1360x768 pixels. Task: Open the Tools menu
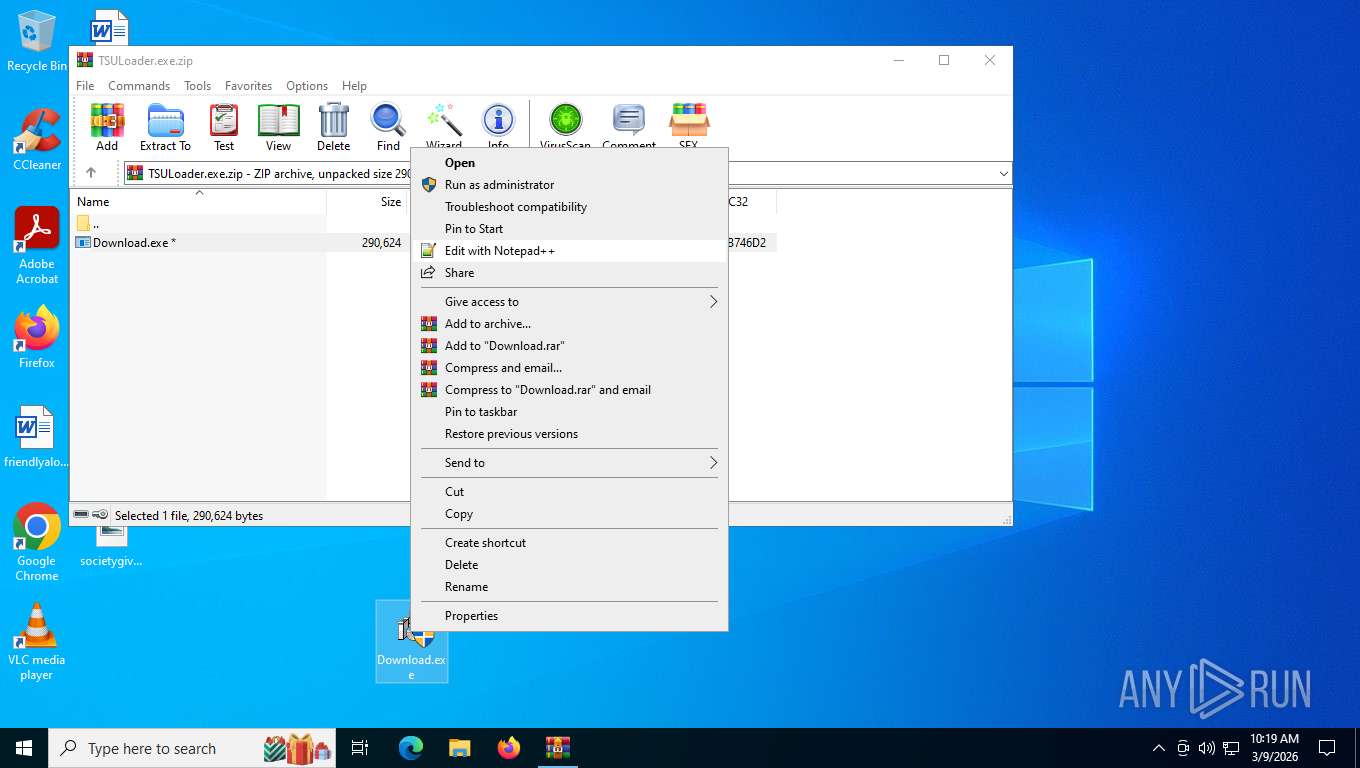coord(197,86)
